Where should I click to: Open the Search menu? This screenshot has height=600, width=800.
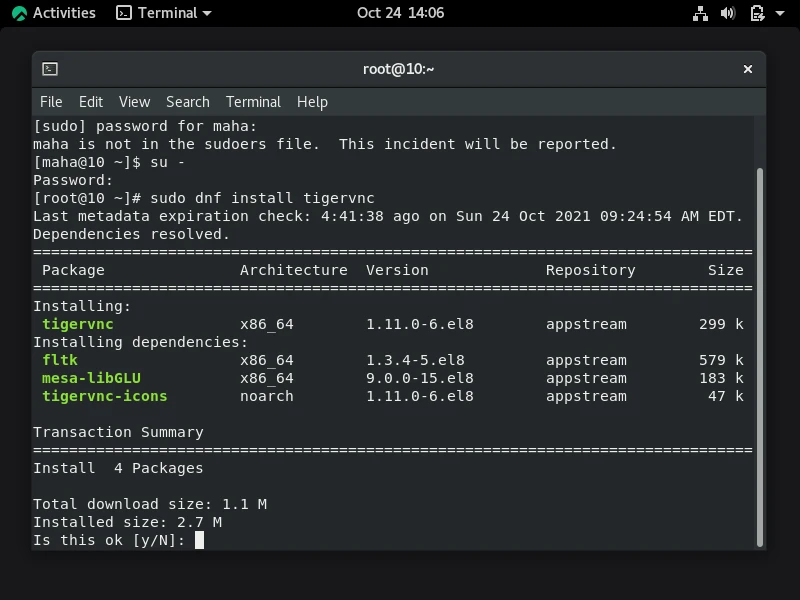coord(187,101)
